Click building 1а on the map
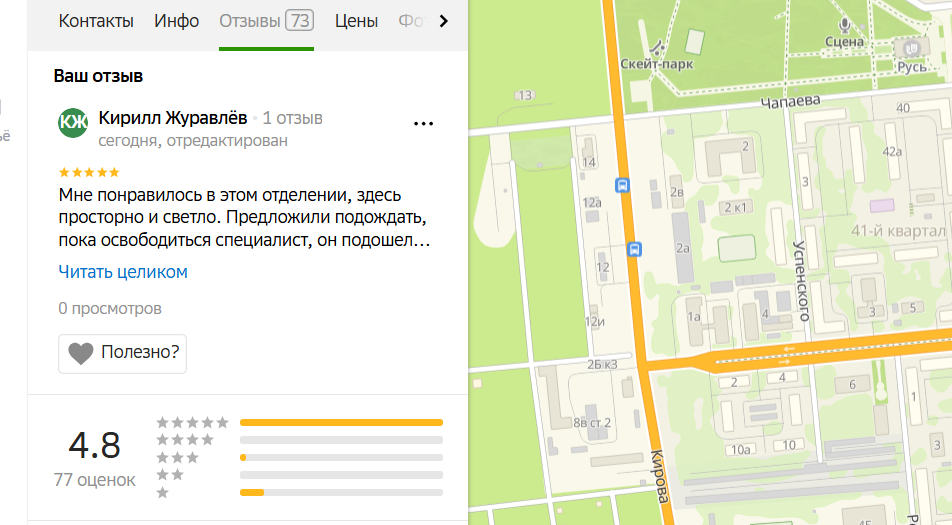The width and height of the screenshot is (952, 525). pyautogui.click(x=694, y=317)
